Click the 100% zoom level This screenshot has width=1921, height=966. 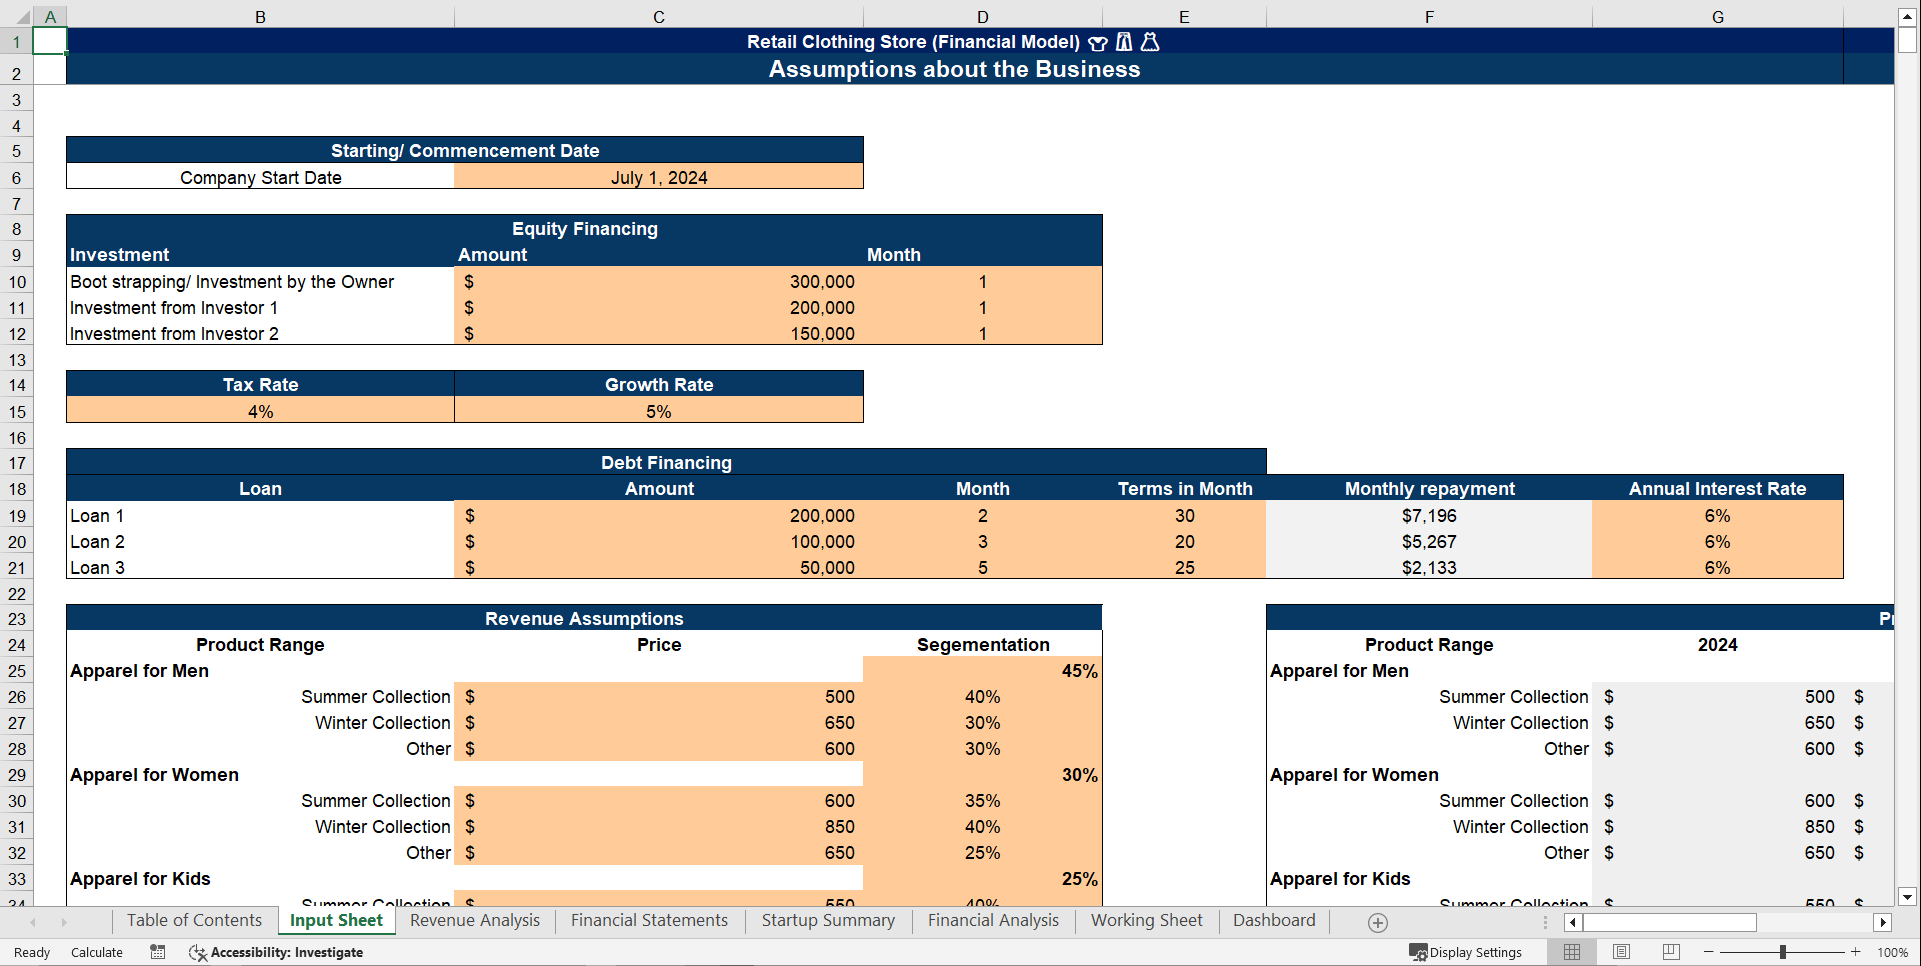tap(1892, 952)
